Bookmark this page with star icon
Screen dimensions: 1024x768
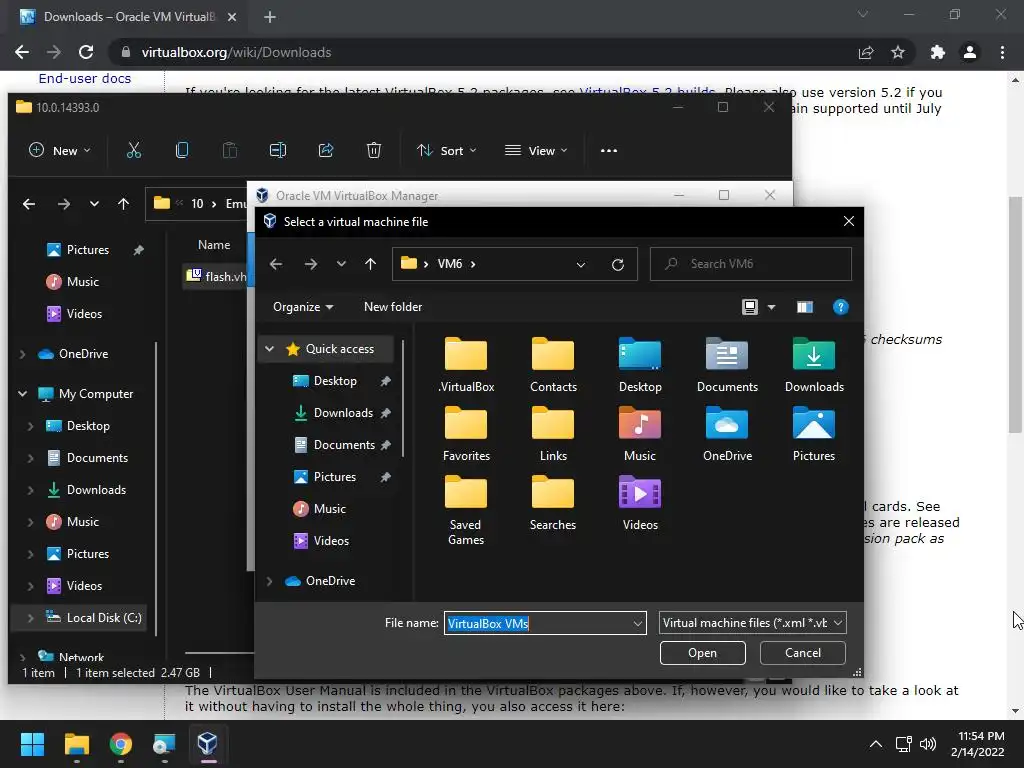pyautogui.click(x=898, y=52)
